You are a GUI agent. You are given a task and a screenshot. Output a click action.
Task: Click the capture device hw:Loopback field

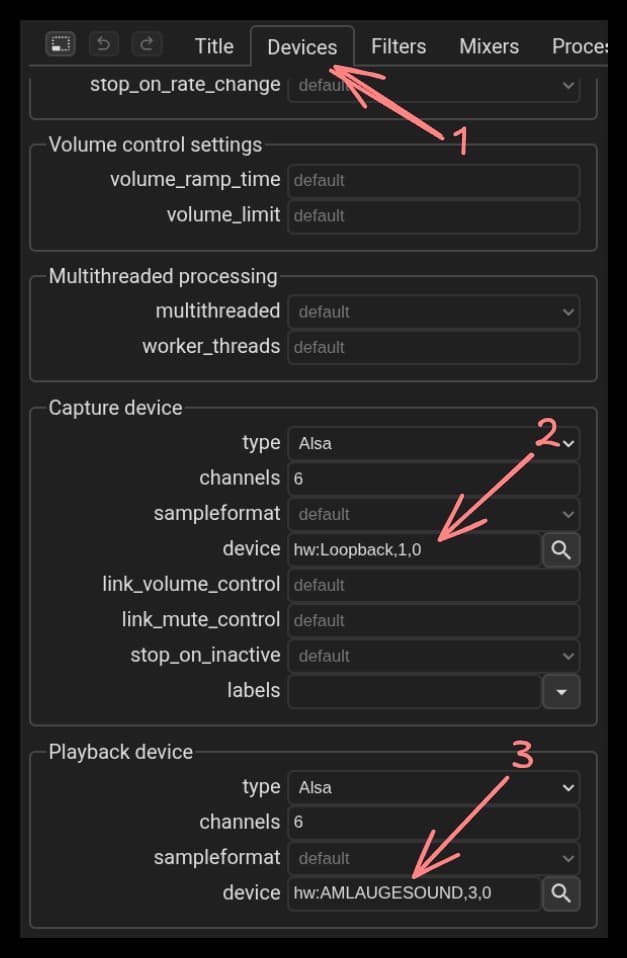(x=414, y=550)
